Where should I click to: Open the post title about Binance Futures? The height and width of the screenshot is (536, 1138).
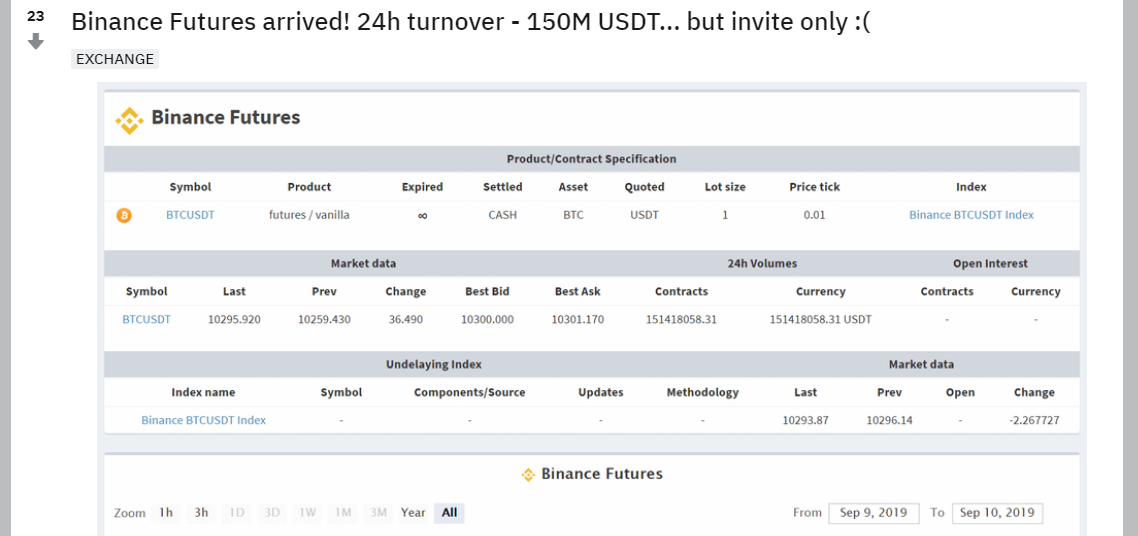click(x=470, y=21)
